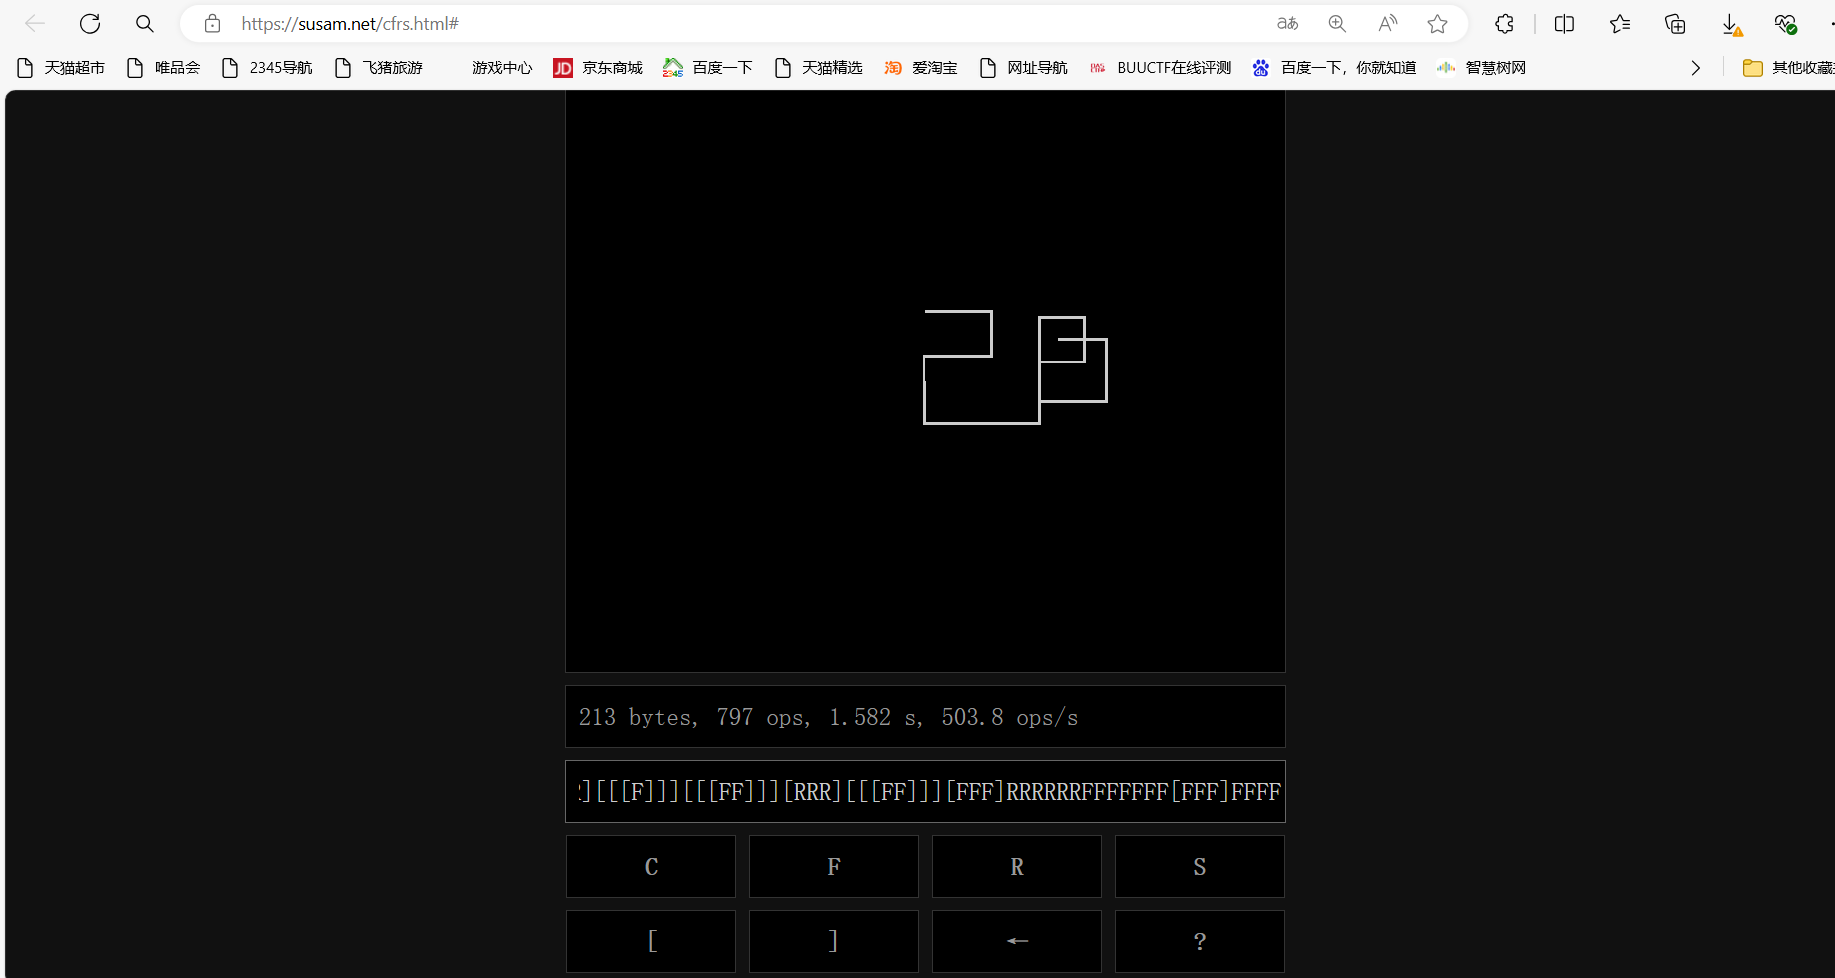Click the status line showing 213 bytes
1835x978 pixels.
click(925, 717)
